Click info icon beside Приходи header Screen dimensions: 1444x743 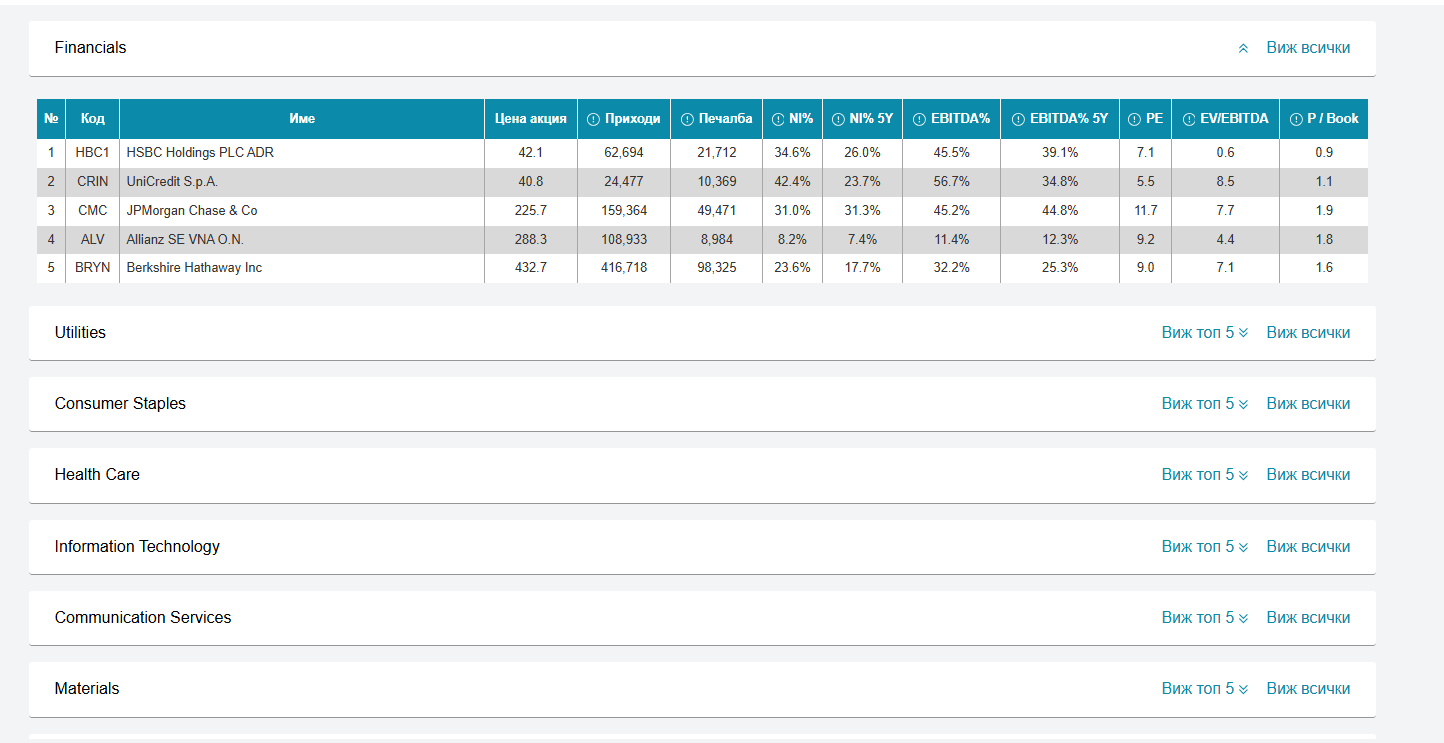(x=593, y=119)
